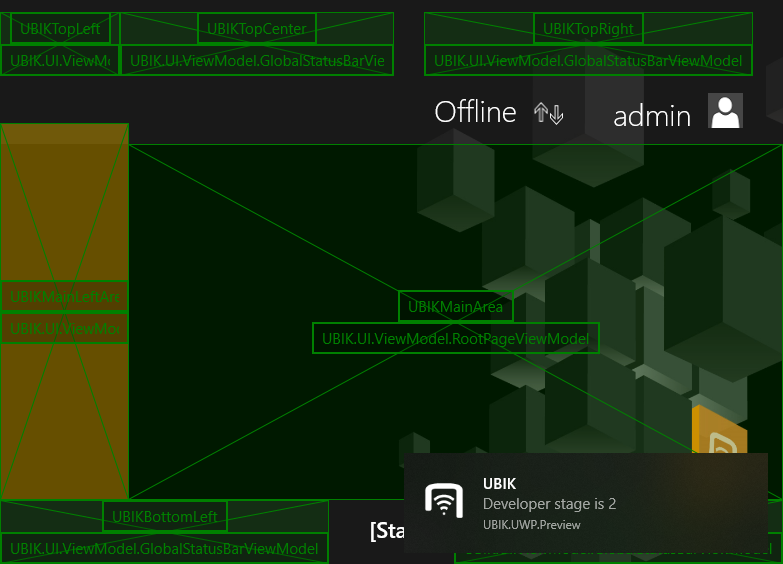This screenshot has width=783, height=564.
Task: Click the truncated '[Sta' text in bottom bar
Action: tap(386, 531)
